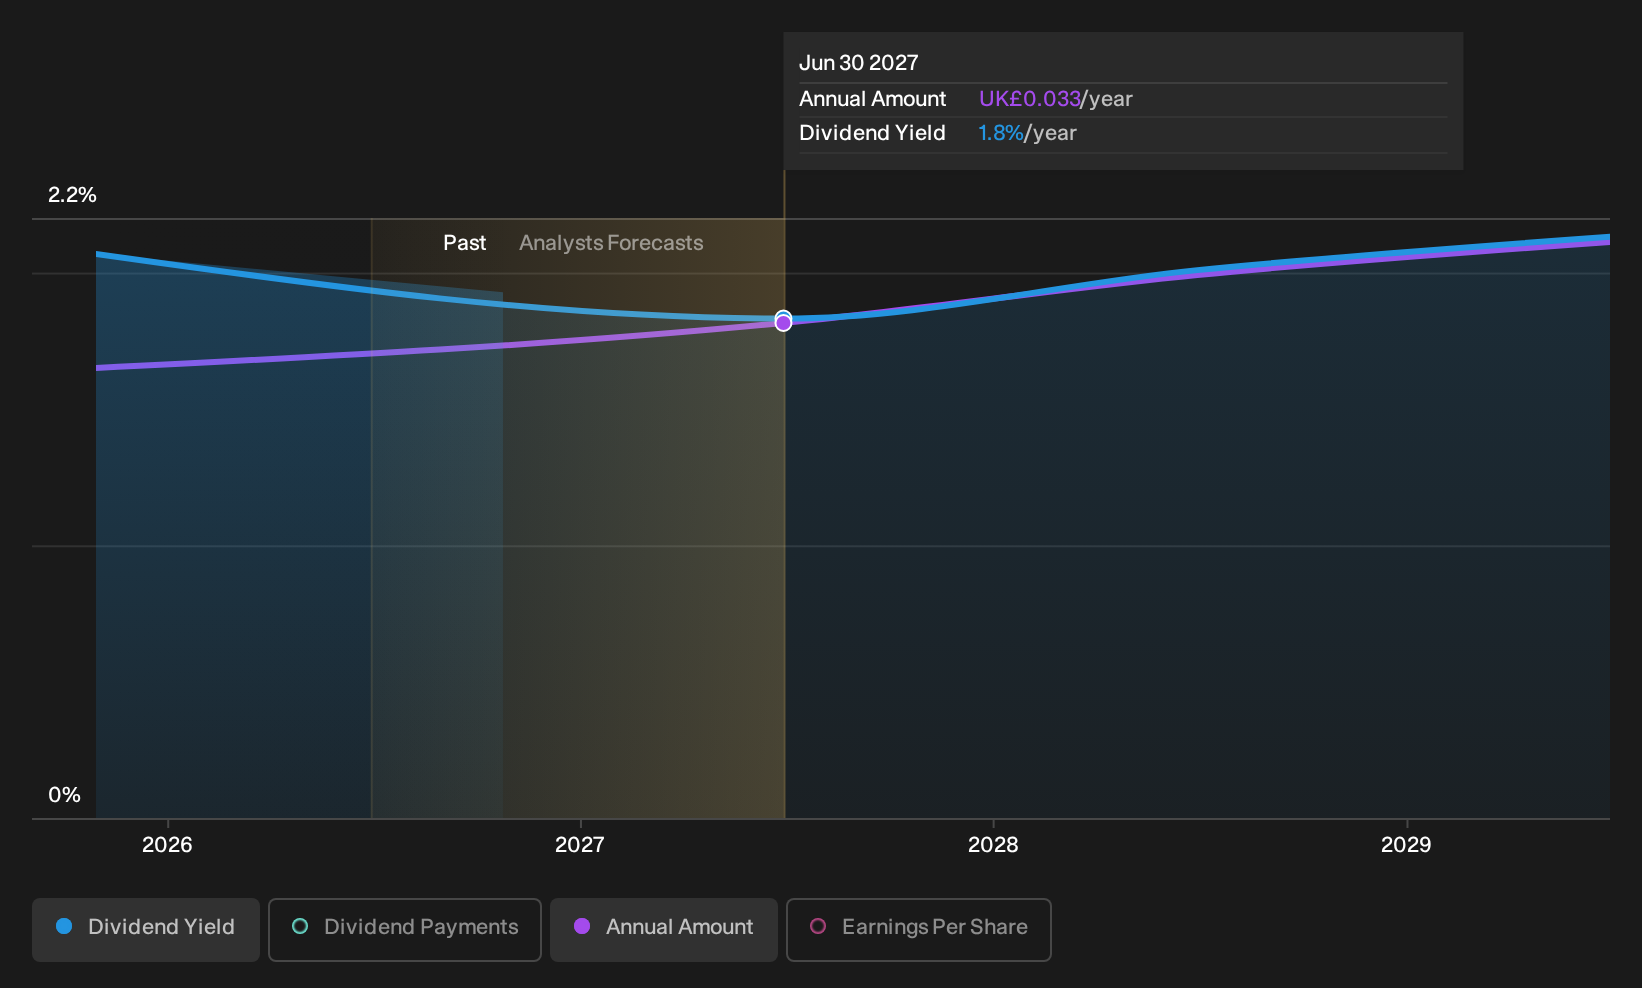
Task: Click the Past region label
Action: coord(465,243)
